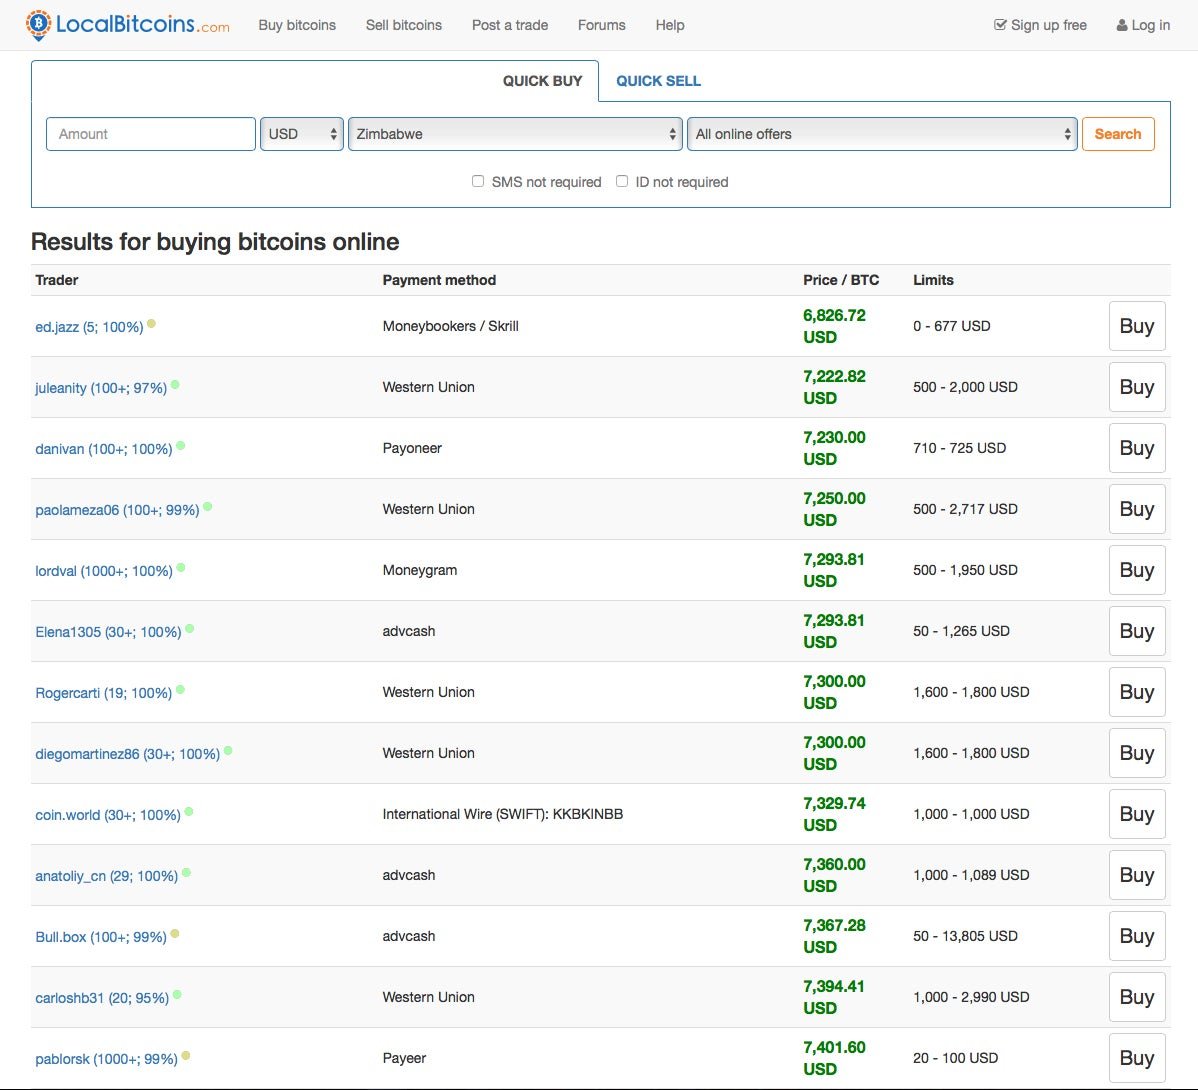Screen dimensions: 1198x1090
Task: Click Elena1305 online status dot
Action: tap(189, 629)
